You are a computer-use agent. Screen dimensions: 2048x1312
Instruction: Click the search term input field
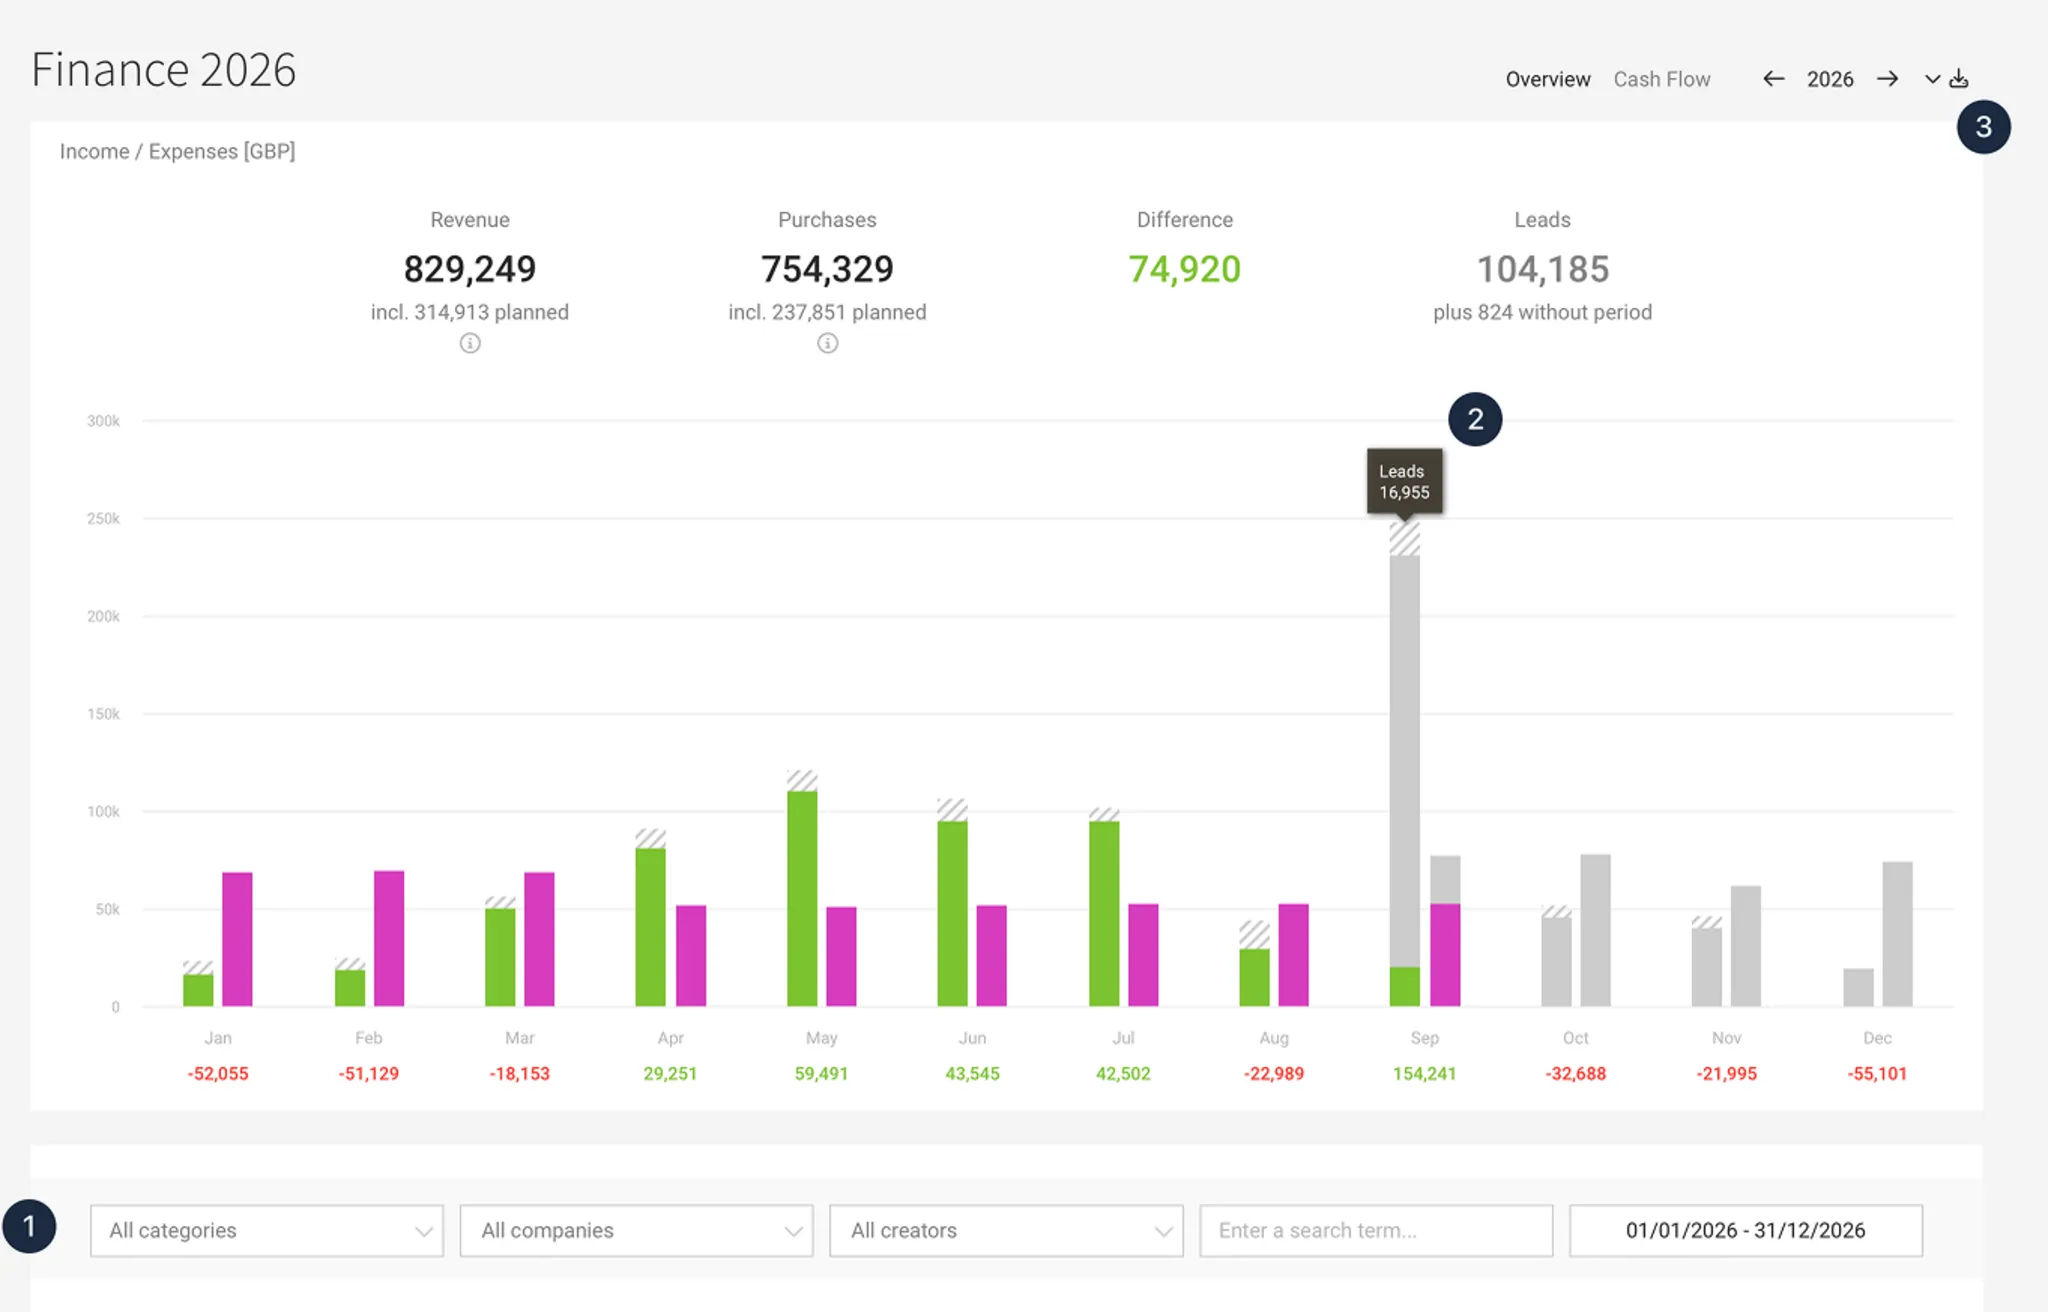pyautogui.click(x=1376, y=1230)
